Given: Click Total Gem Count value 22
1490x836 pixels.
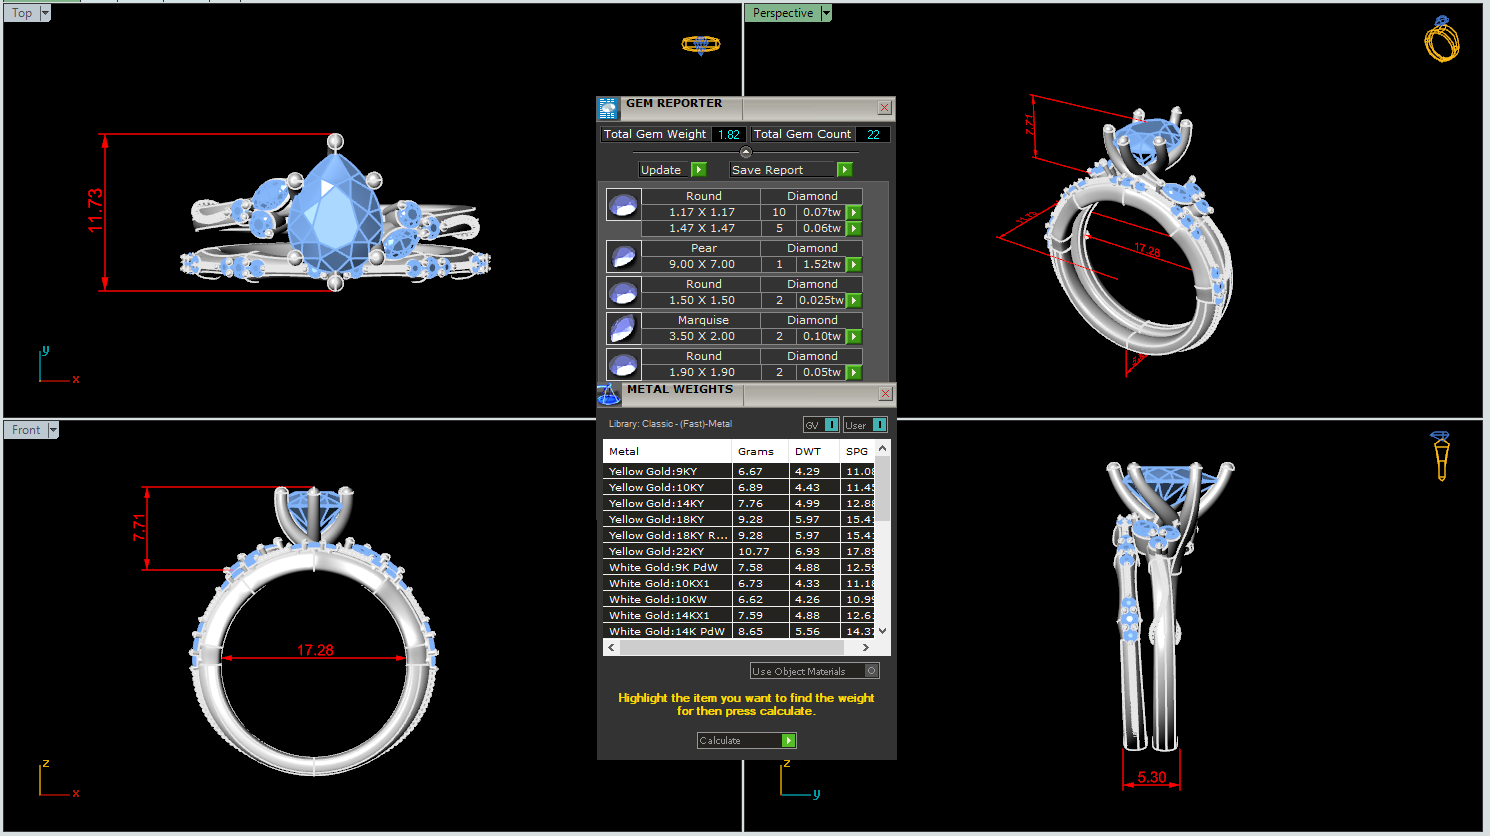Looking at the screenshot, I should coord(873,134).
